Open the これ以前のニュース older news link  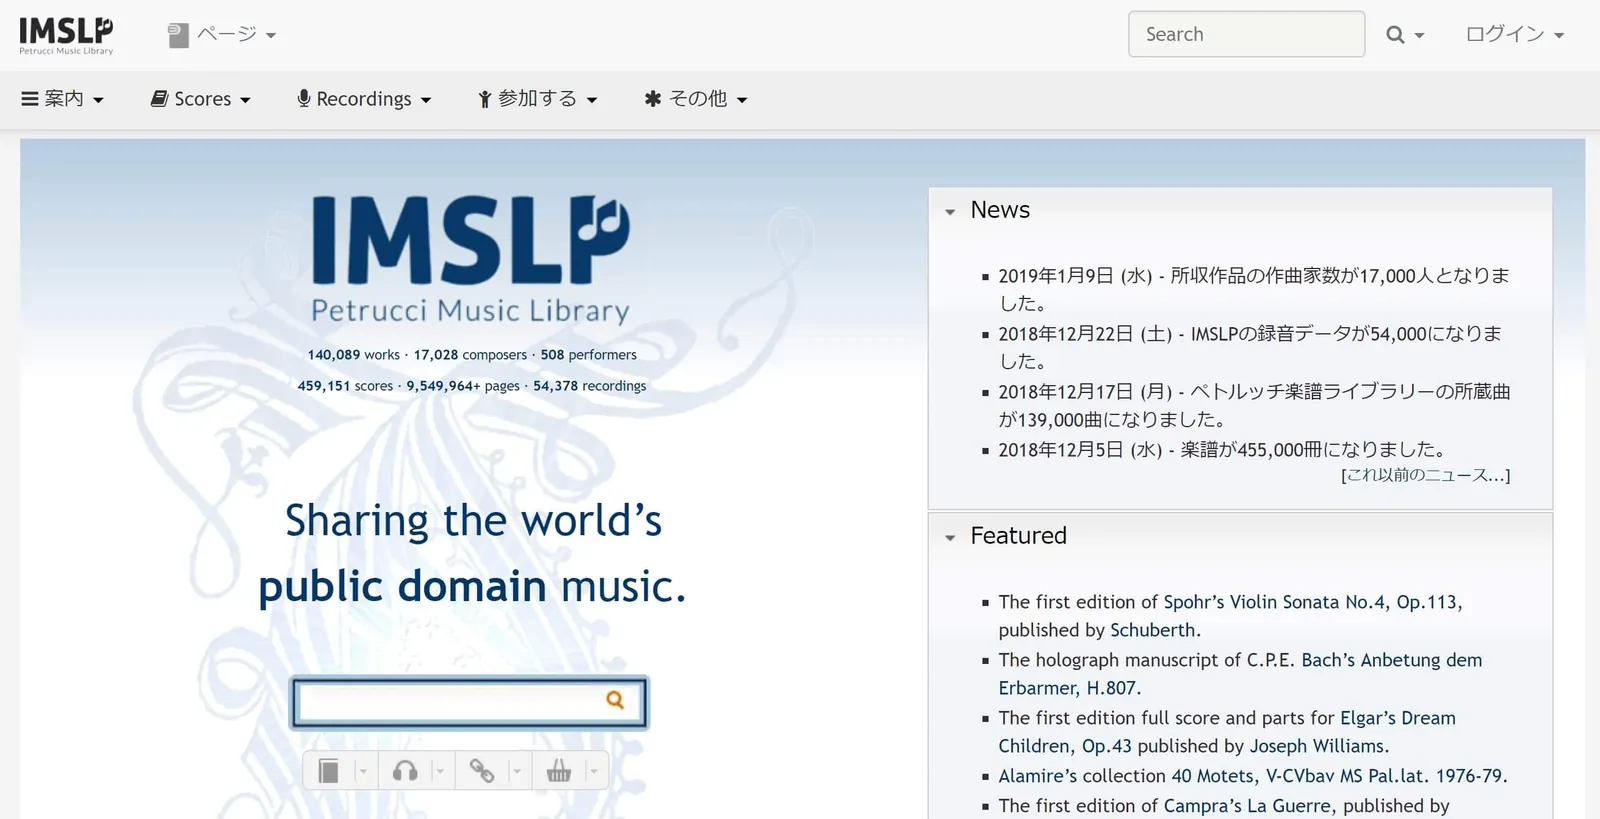[1425, 475]
